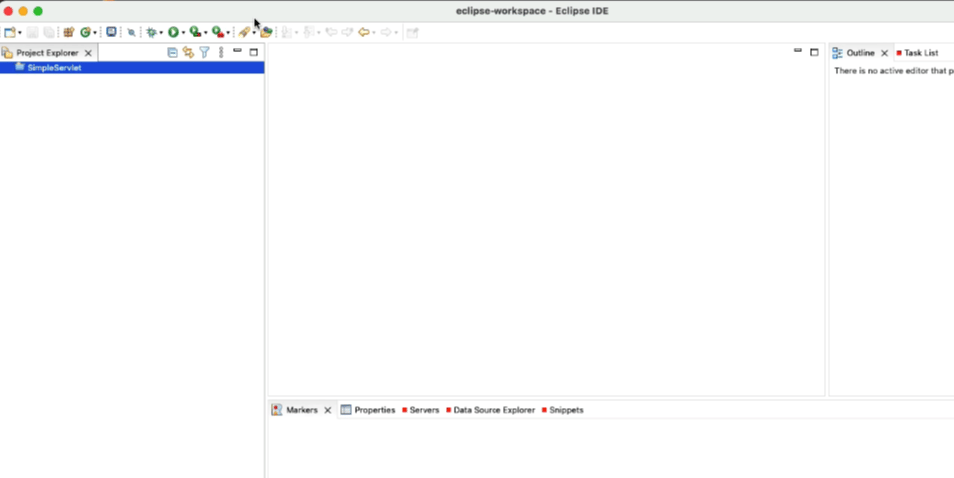Viewport: 954px width, 478px height.
Task: Toggle the Pin Editor toolbar icon
Action: pos(413,33)
